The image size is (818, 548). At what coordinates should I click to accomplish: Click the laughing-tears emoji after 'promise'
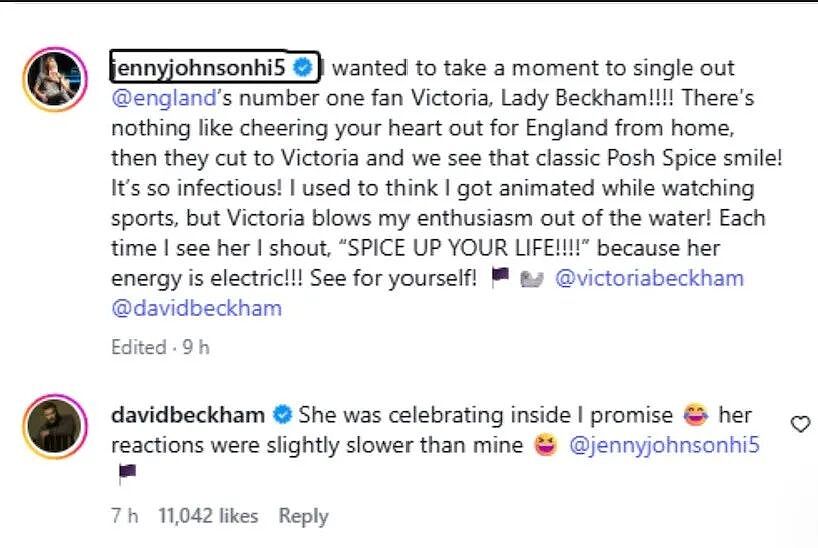click(695, 415)
